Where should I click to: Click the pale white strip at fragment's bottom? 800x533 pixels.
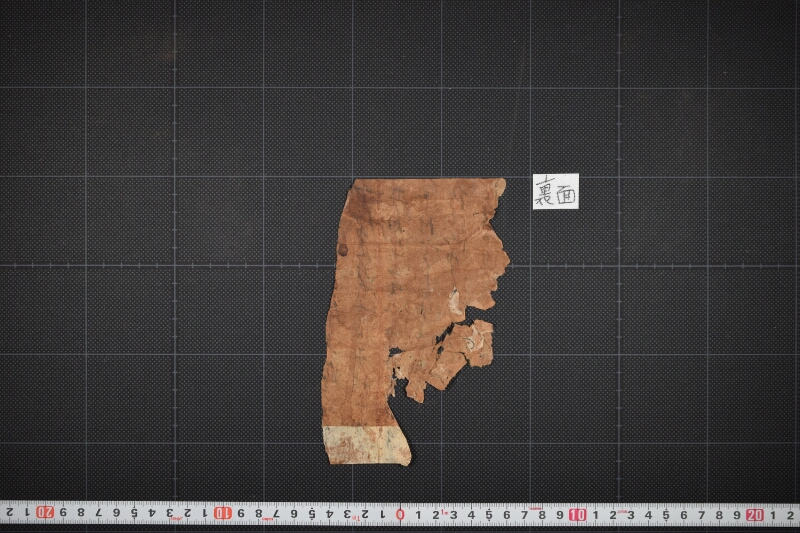[x=366, y=445]
